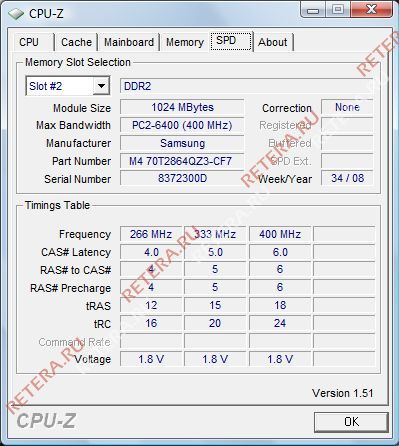The image size is (399, 446).
Task: Close the CPU-Z window
Action: 371,10
